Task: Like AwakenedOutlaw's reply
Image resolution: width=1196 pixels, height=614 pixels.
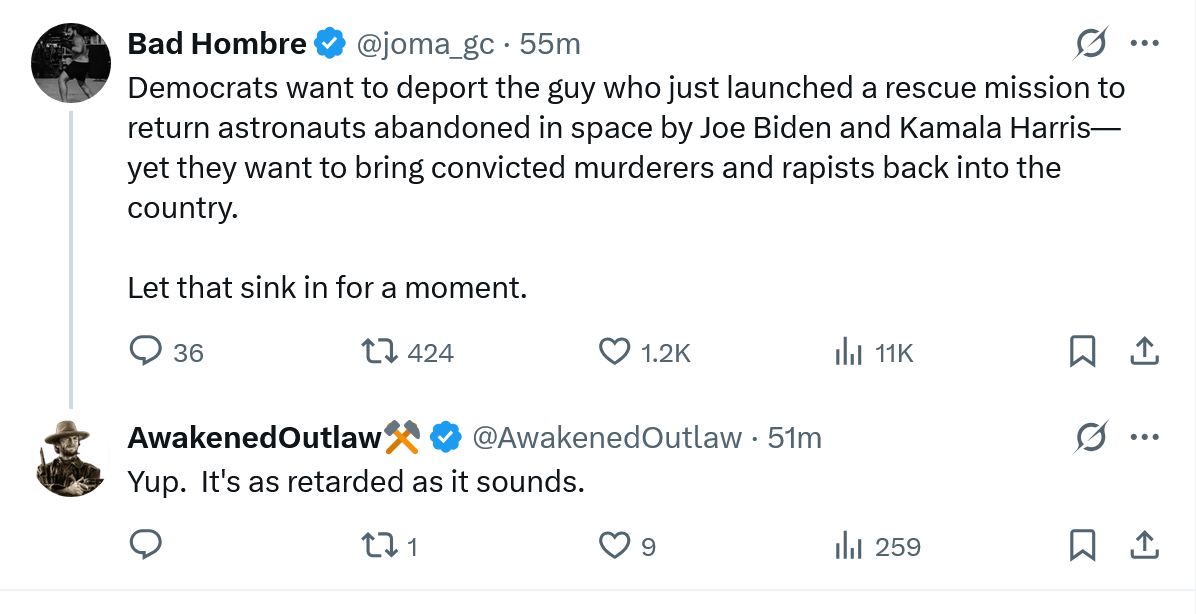Action: pyautogui.click(x=613, y=546)
